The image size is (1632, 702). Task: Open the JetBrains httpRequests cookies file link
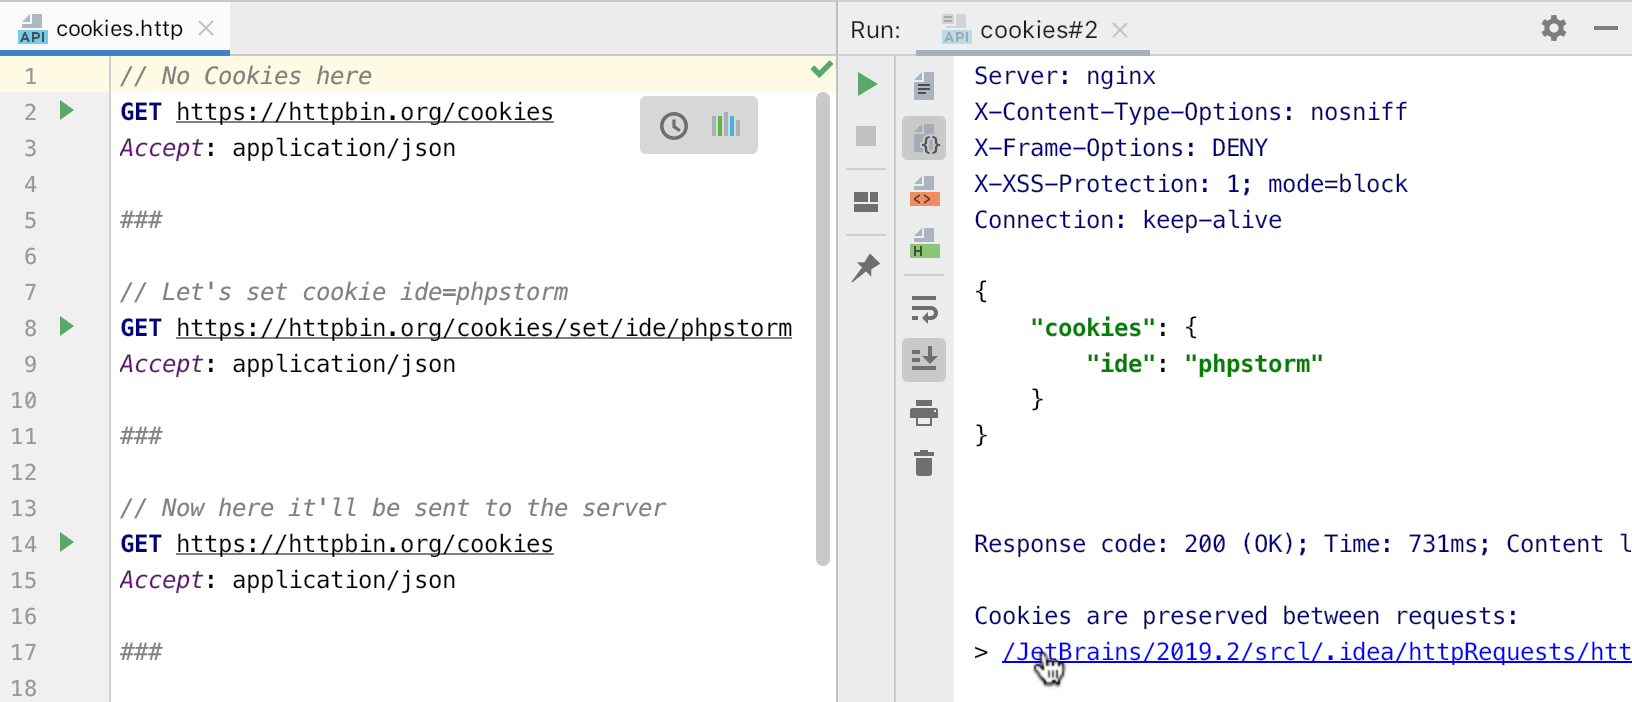coord(1316,652)
